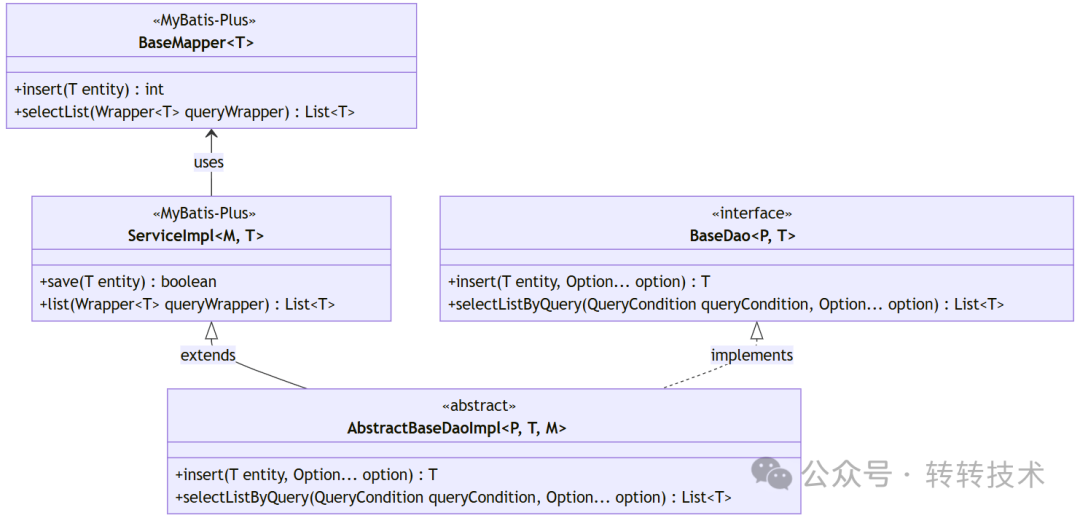Click the extends relationship label
Screen dimensions: 1080x518
point(208,355)
